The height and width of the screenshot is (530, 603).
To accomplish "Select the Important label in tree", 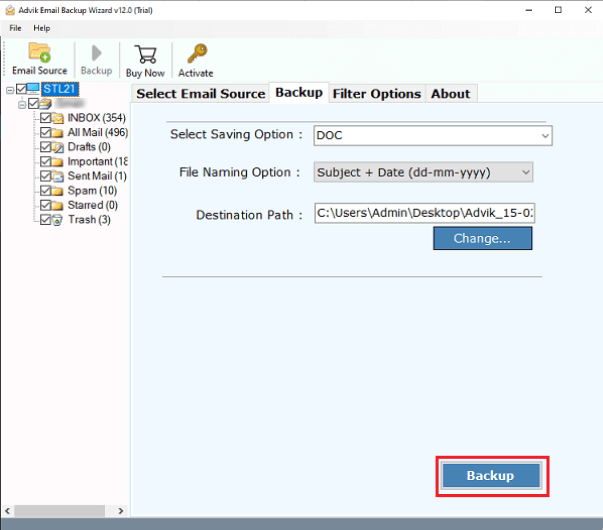I will point(98,162).
